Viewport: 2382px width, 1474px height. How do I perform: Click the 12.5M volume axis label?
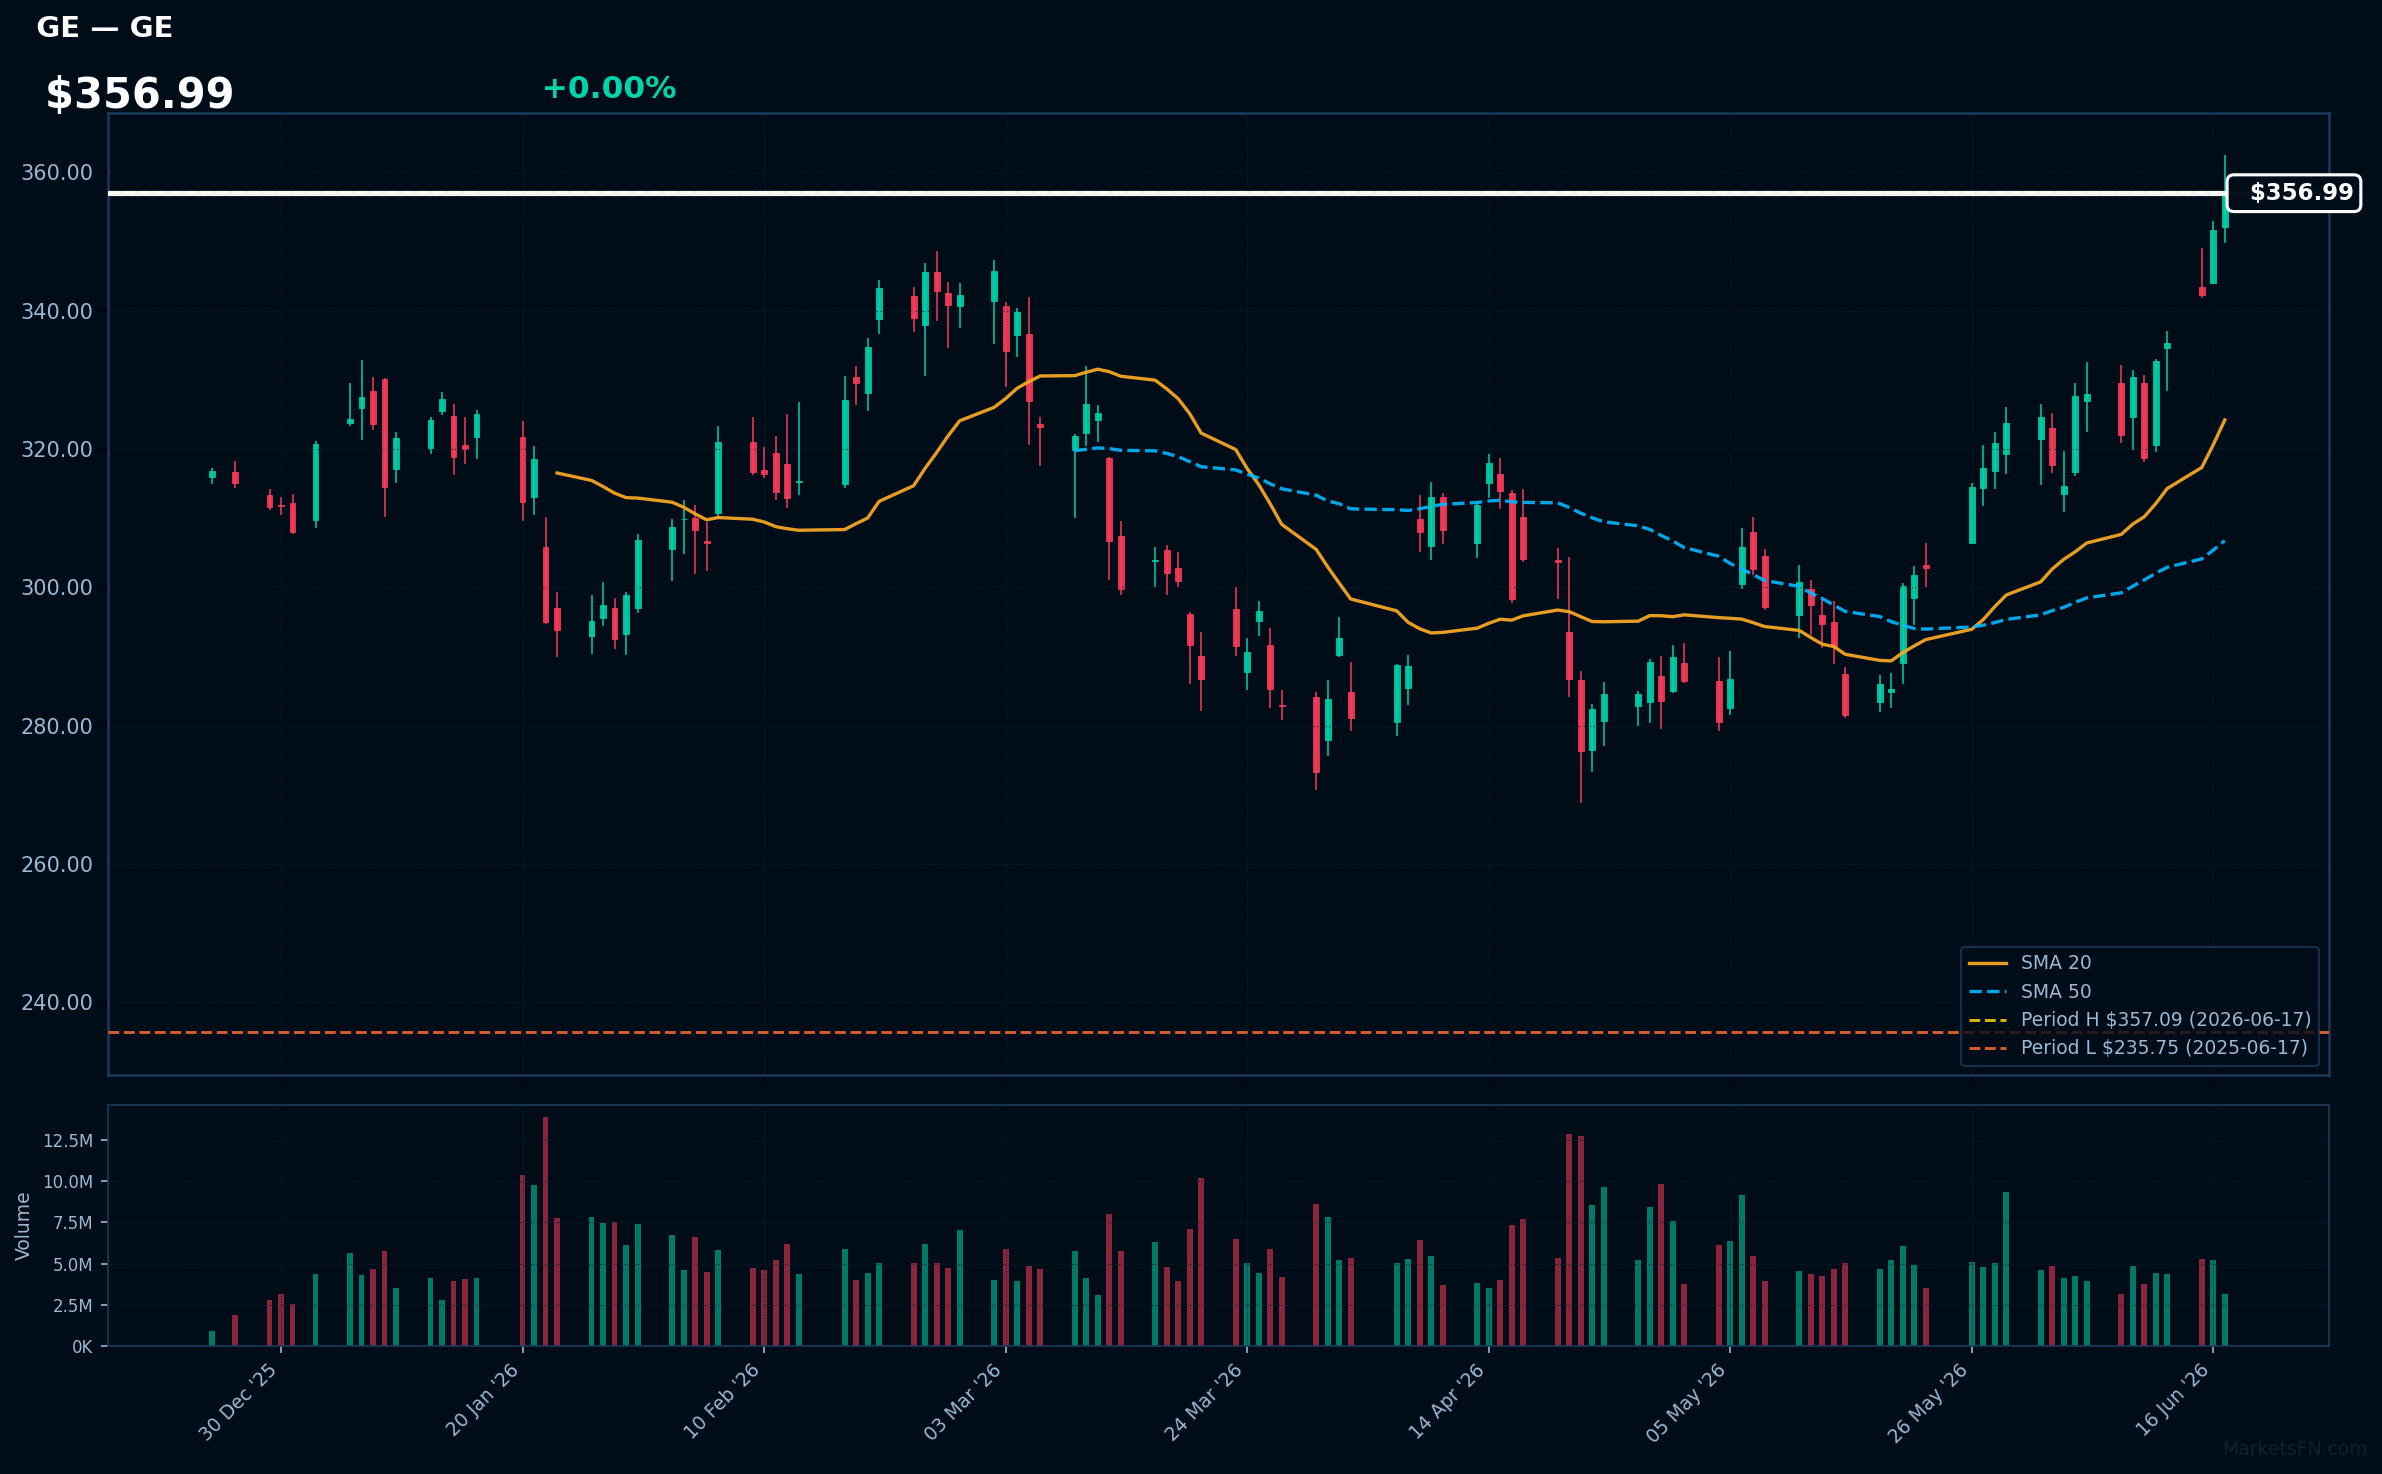point(68,1141)
